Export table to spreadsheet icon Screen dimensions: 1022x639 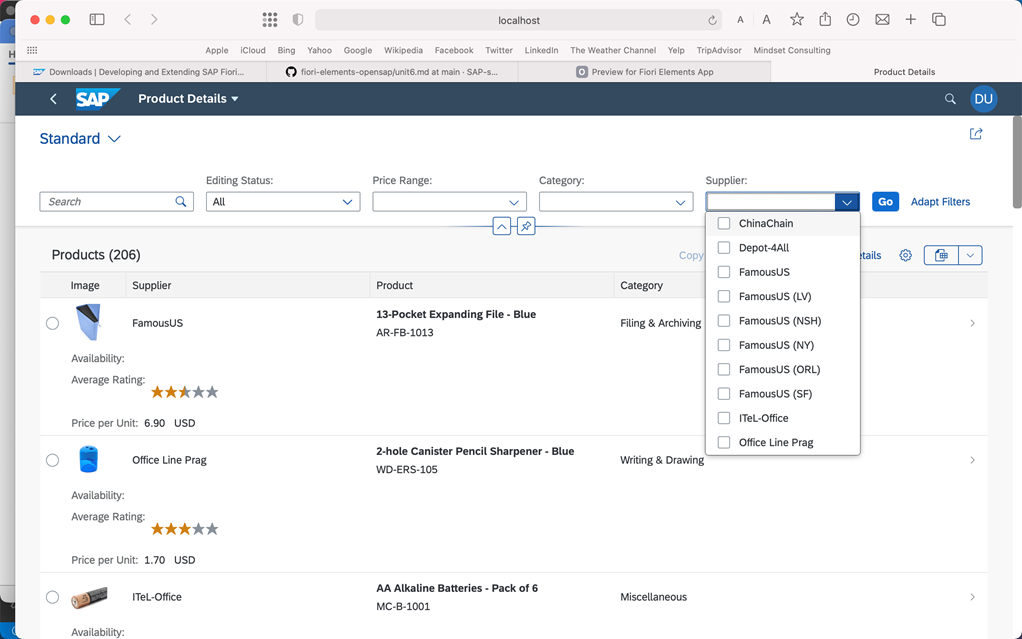[941, 255]
